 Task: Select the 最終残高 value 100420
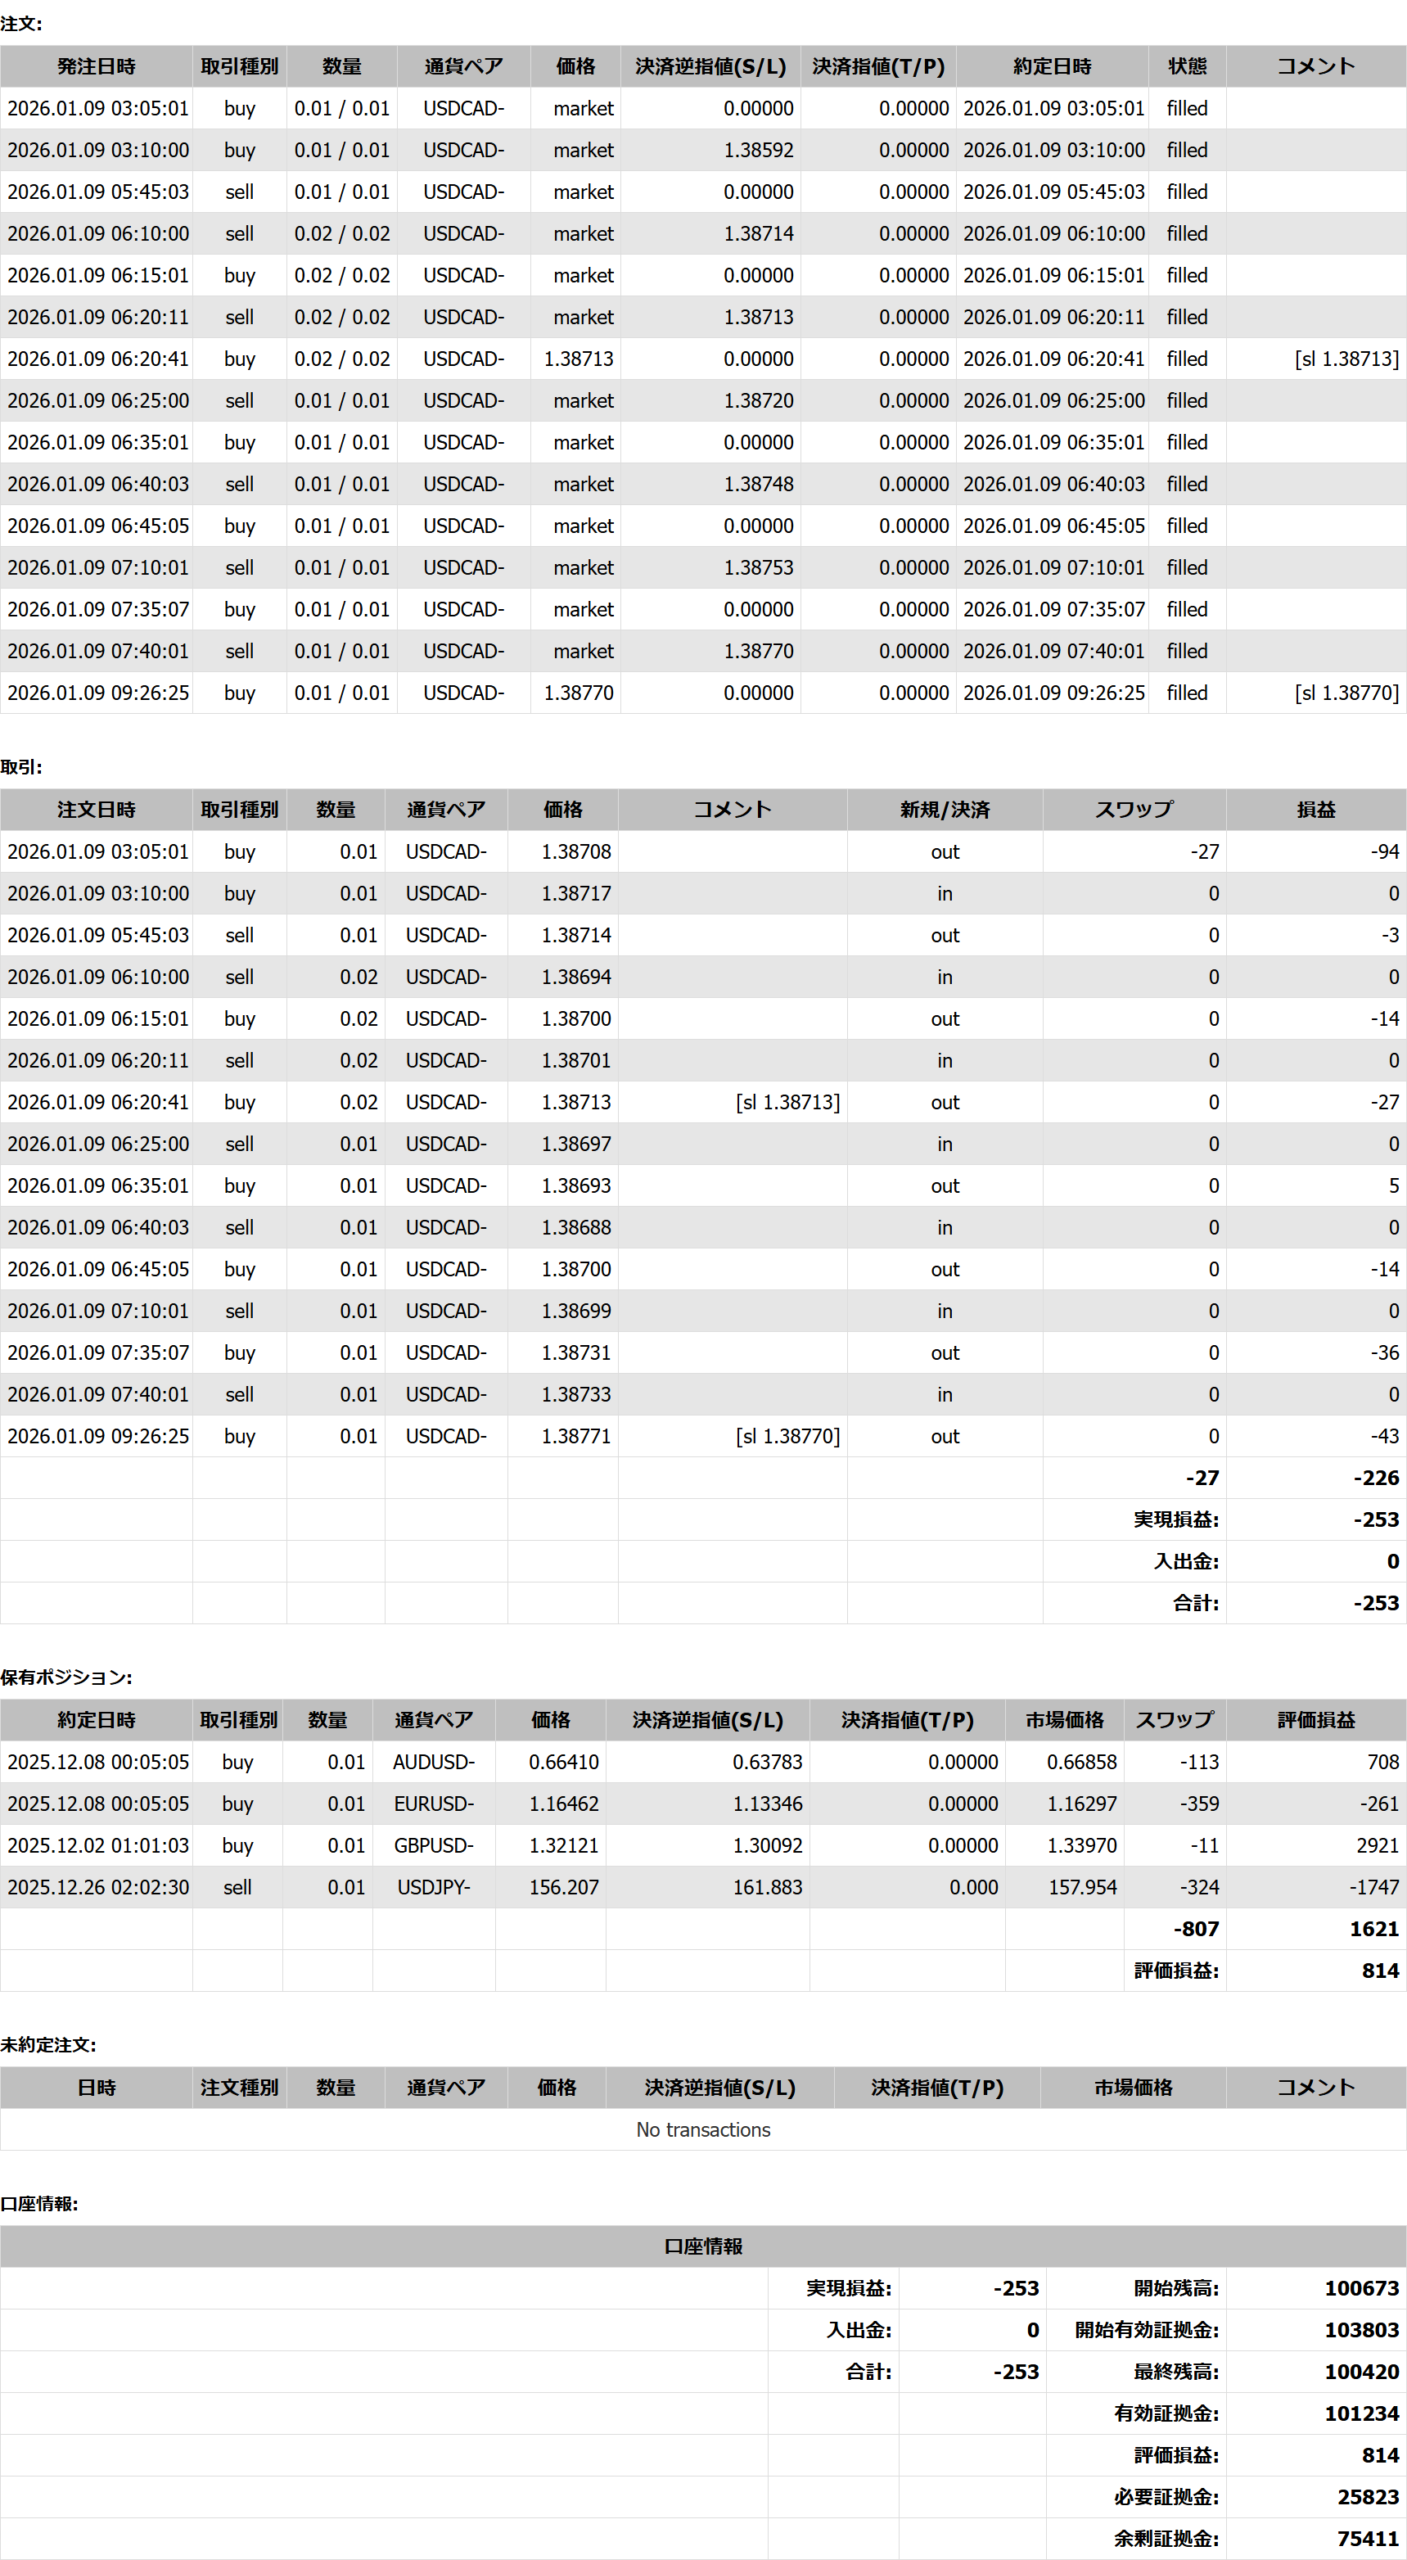tap(1361, 2371)
